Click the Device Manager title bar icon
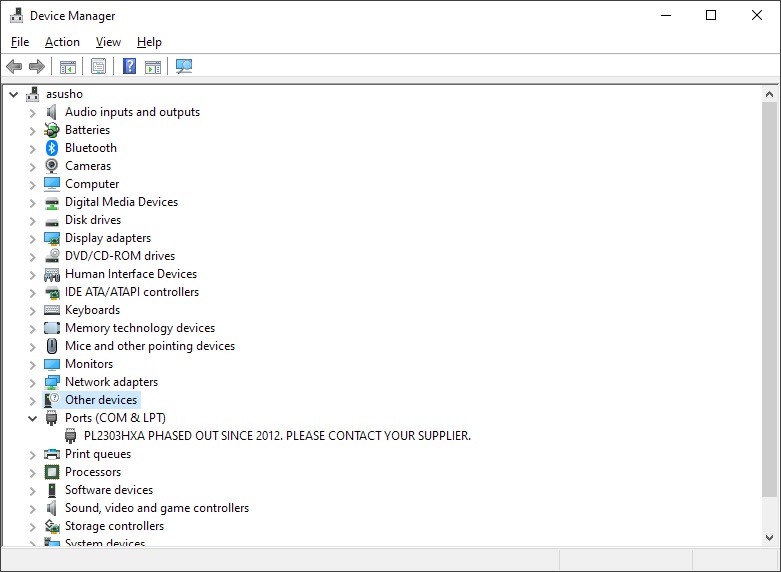 (16, 15)
